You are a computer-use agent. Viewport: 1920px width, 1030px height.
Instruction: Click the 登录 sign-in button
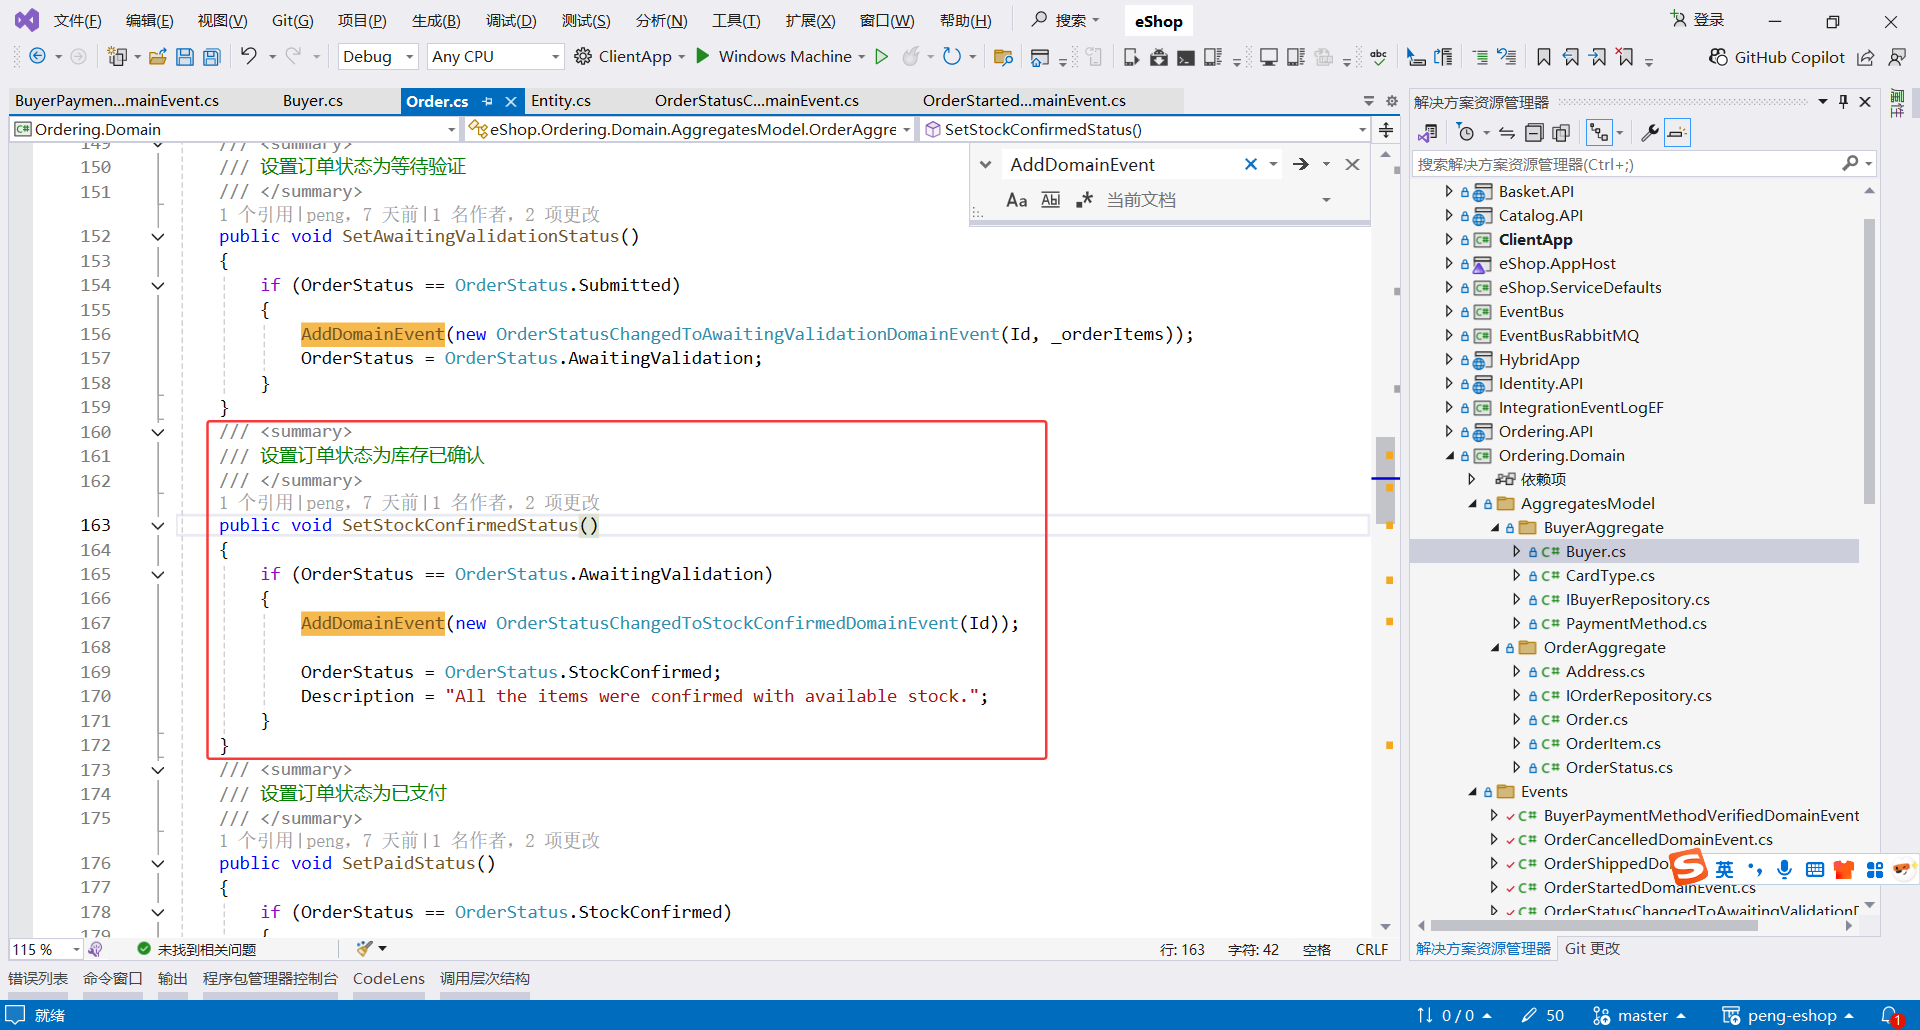point(1698,20)
